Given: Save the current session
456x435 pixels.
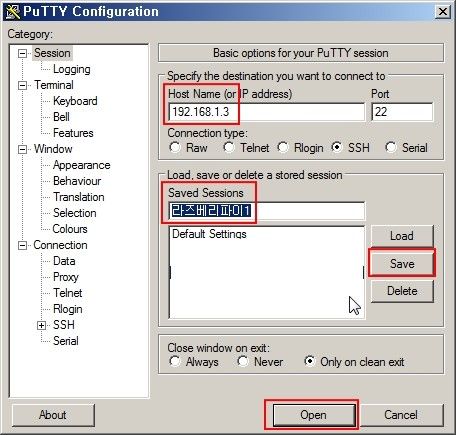Looking at the screenshot, I should coord(402,264).
